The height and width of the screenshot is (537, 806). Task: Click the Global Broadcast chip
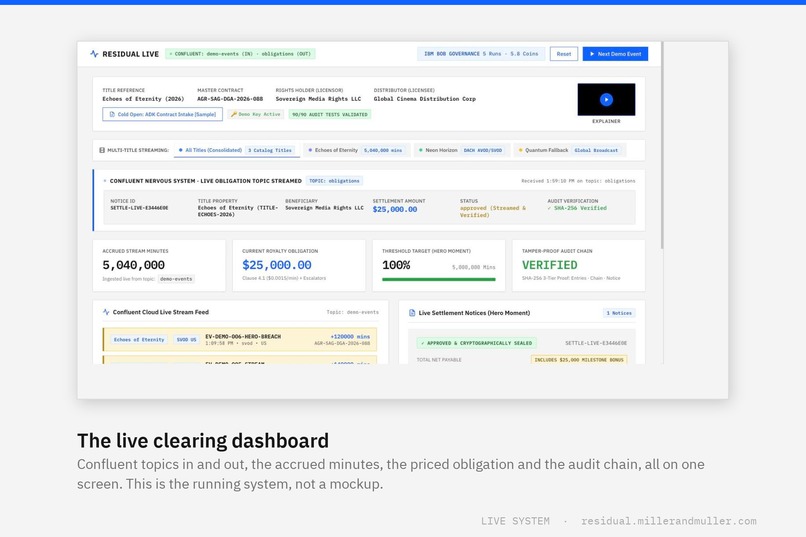click(596, 150)
